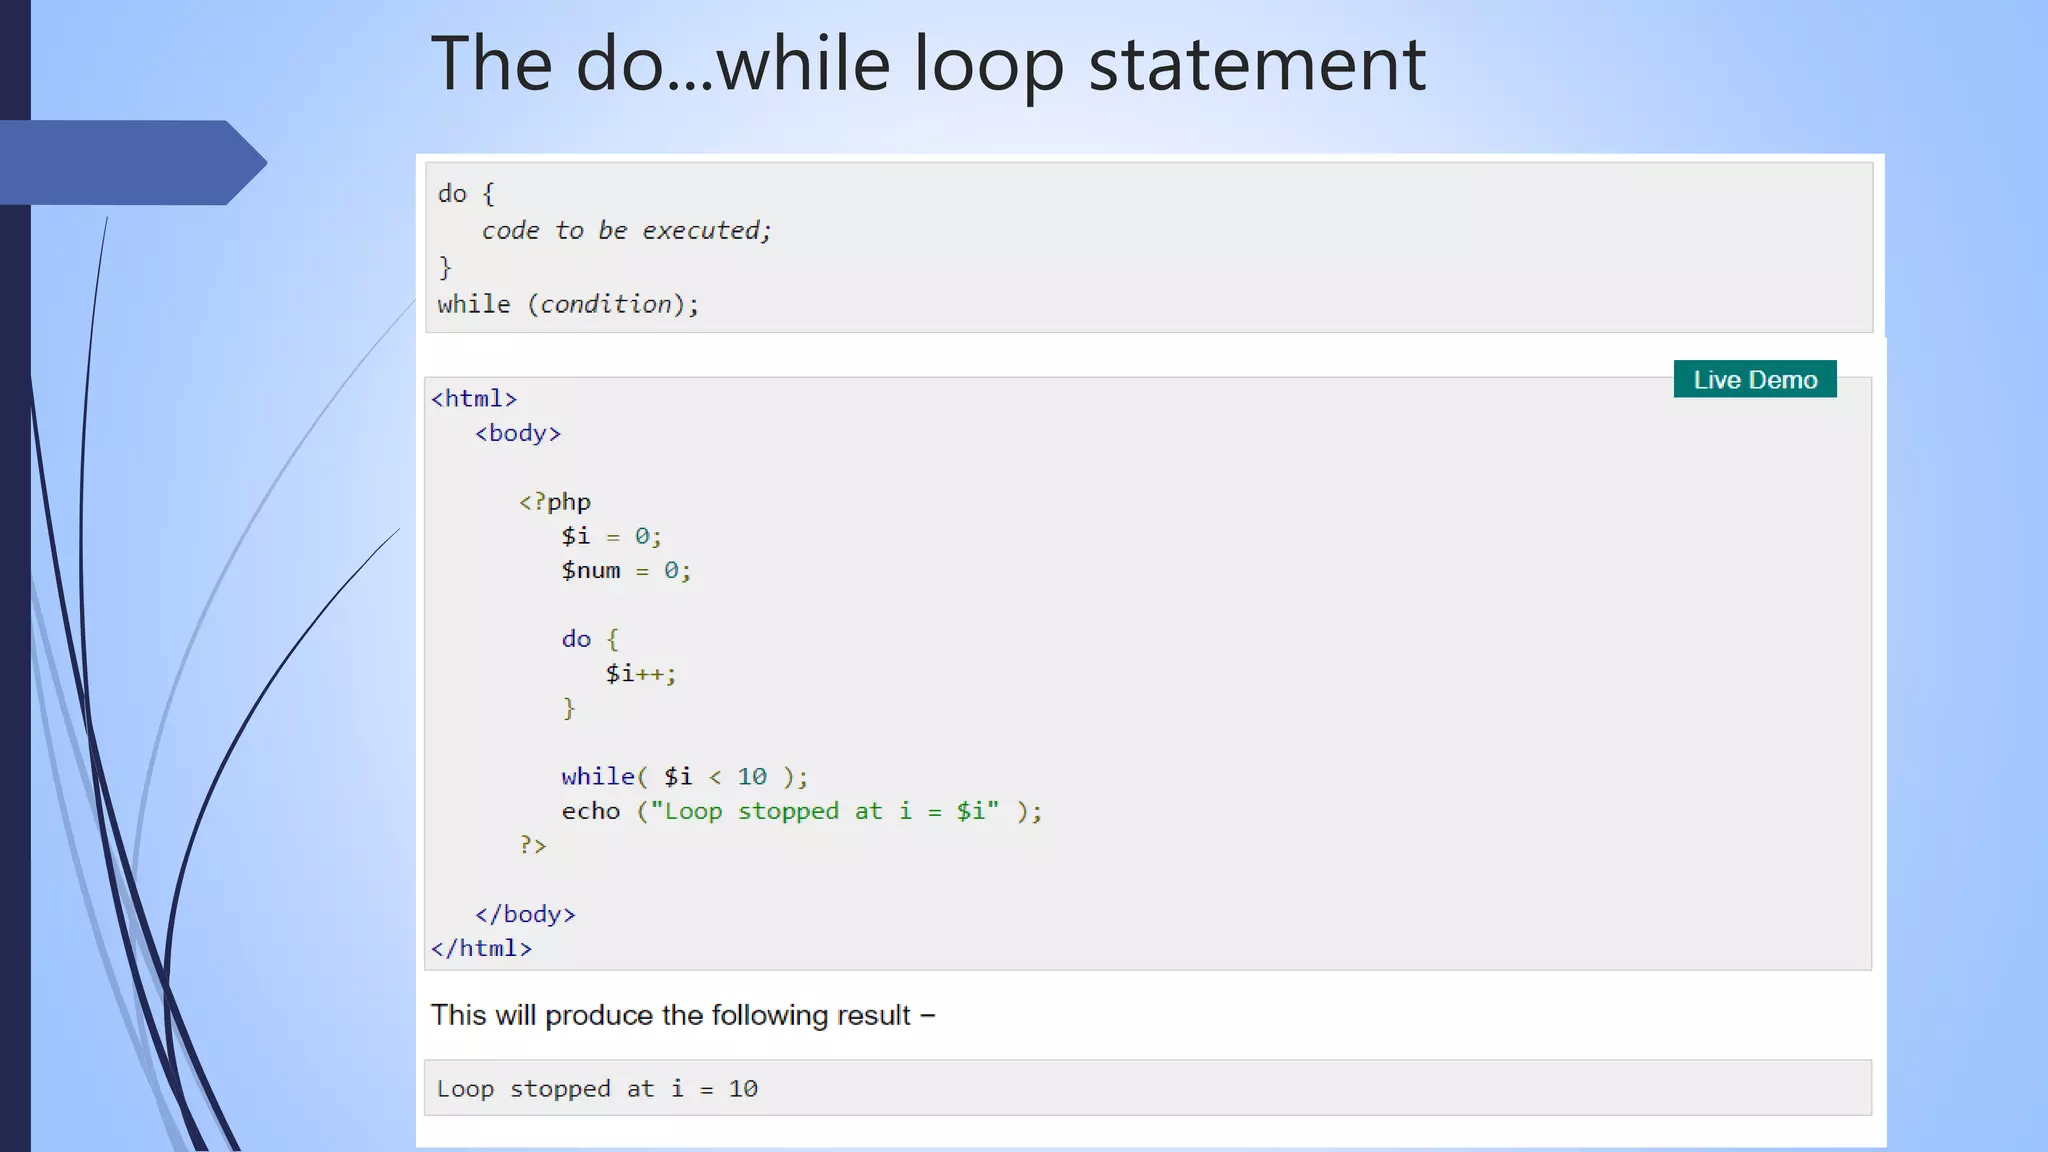
Task: Click the '$i++;' statement
Action: click(641, 673)
